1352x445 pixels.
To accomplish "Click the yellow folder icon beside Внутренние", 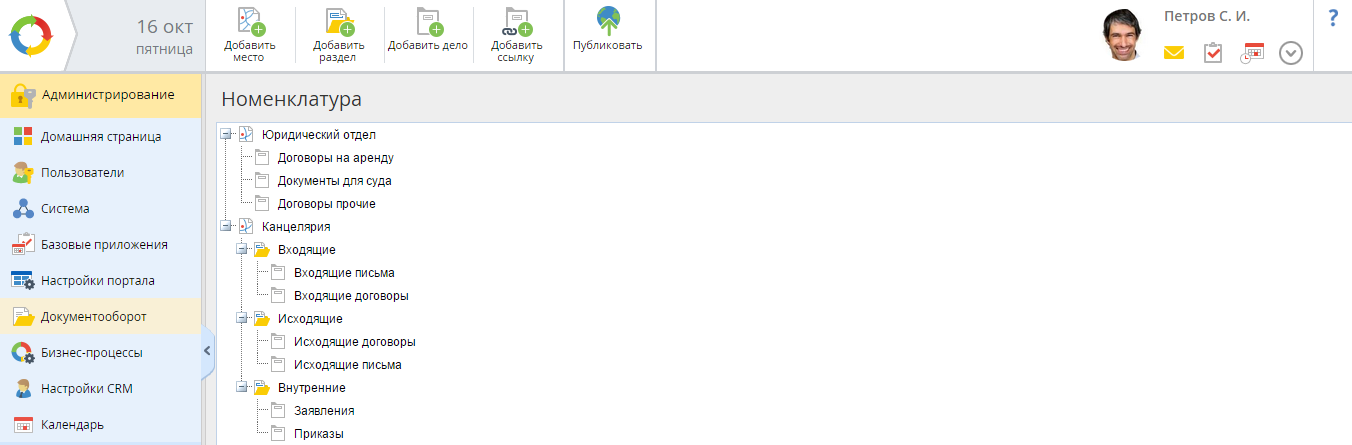I will (x=262, y=387).
